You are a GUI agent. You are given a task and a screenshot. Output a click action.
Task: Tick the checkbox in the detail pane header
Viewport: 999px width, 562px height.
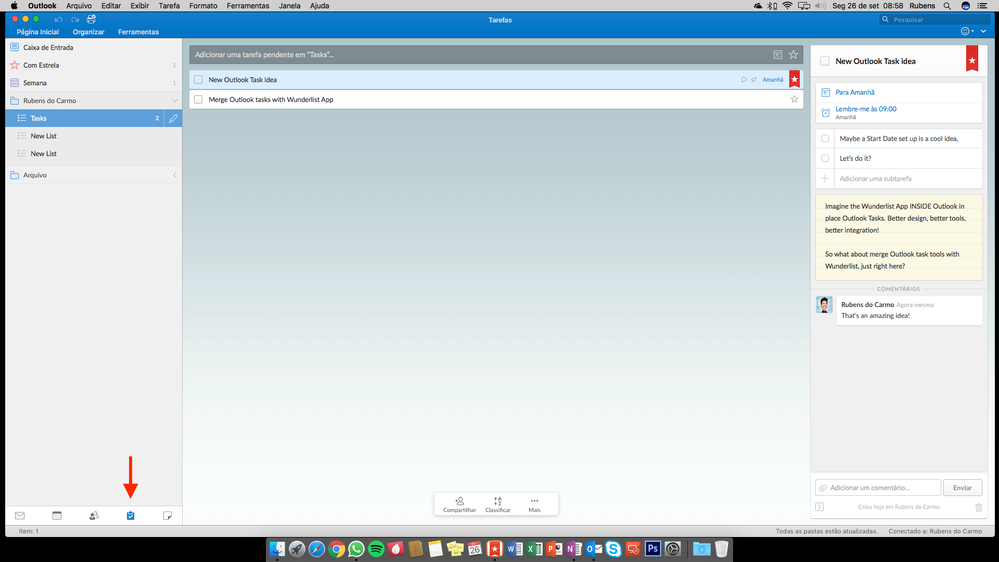click(824, 61)
